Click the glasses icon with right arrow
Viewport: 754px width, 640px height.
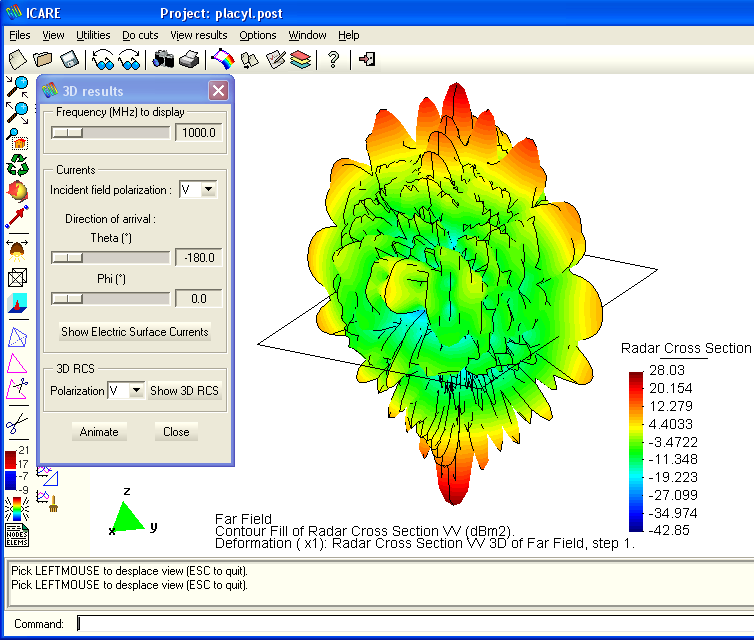pyautogui.click(x=129, y=60)
